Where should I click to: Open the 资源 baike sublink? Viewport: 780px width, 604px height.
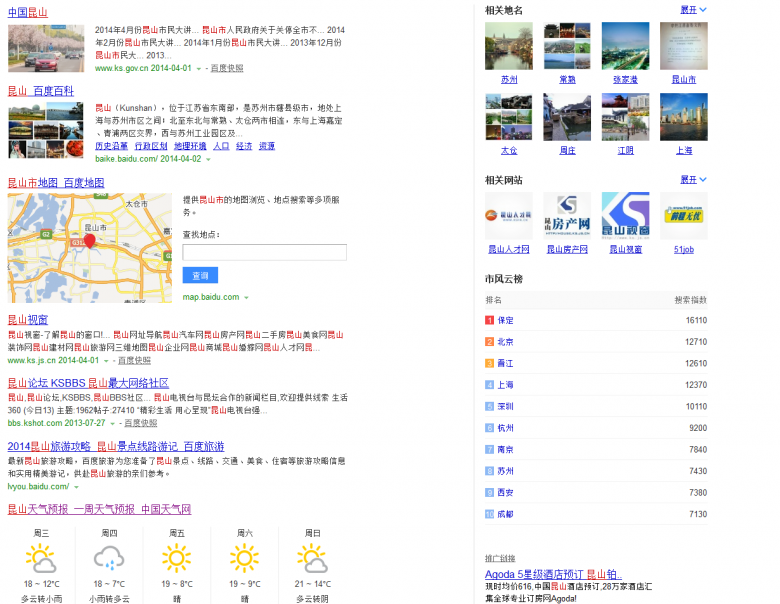pos(267,146)
